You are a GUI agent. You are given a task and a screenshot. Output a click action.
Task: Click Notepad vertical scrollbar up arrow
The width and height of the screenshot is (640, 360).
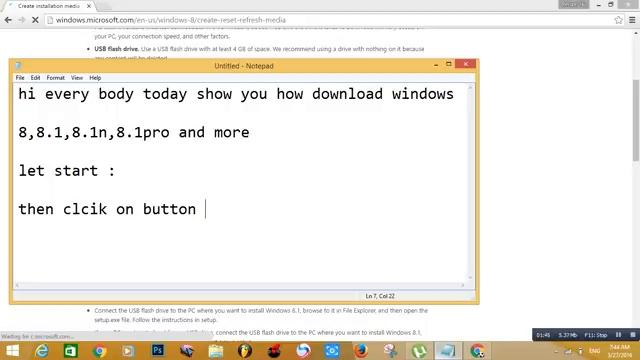[x=470, y=87]
